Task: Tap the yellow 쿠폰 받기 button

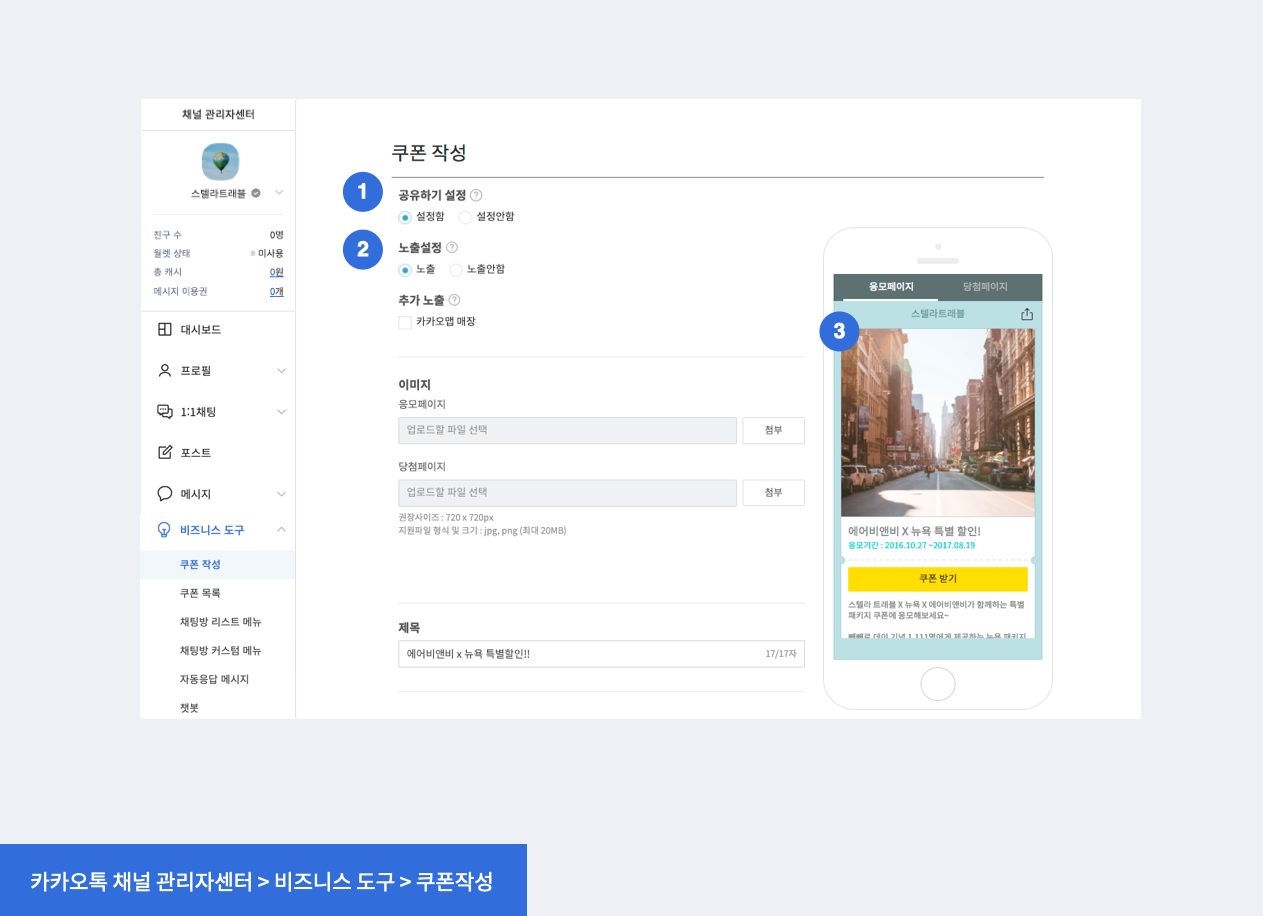Action: click(938, 579)
